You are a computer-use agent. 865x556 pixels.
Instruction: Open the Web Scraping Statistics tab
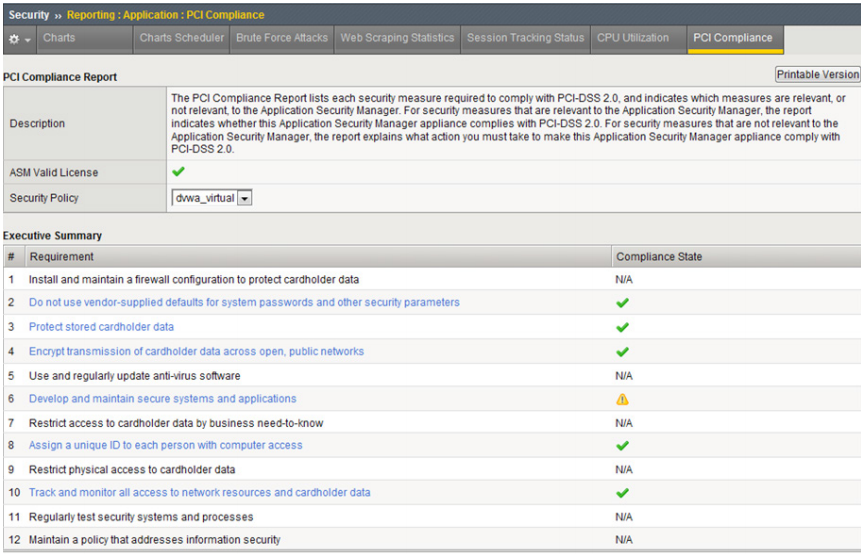tap(397, 39)
